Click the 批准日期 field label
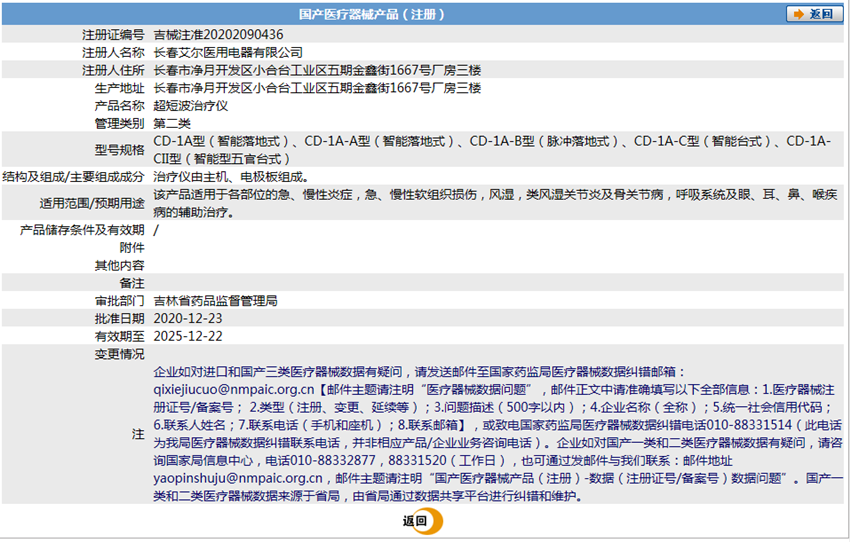Image resolution: width=850 pixels, height=542 pixels. point(119,319)
